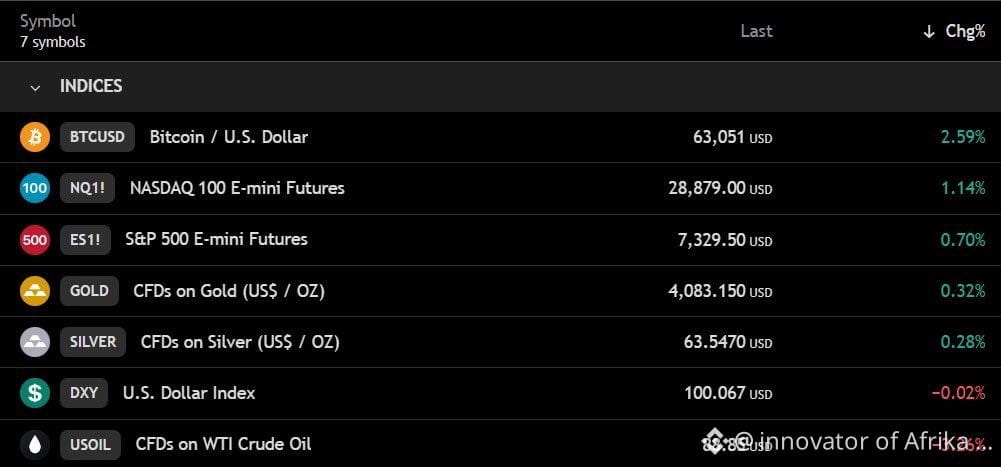
Task: Click the Last column header
Action: click(x=756, y=31)
